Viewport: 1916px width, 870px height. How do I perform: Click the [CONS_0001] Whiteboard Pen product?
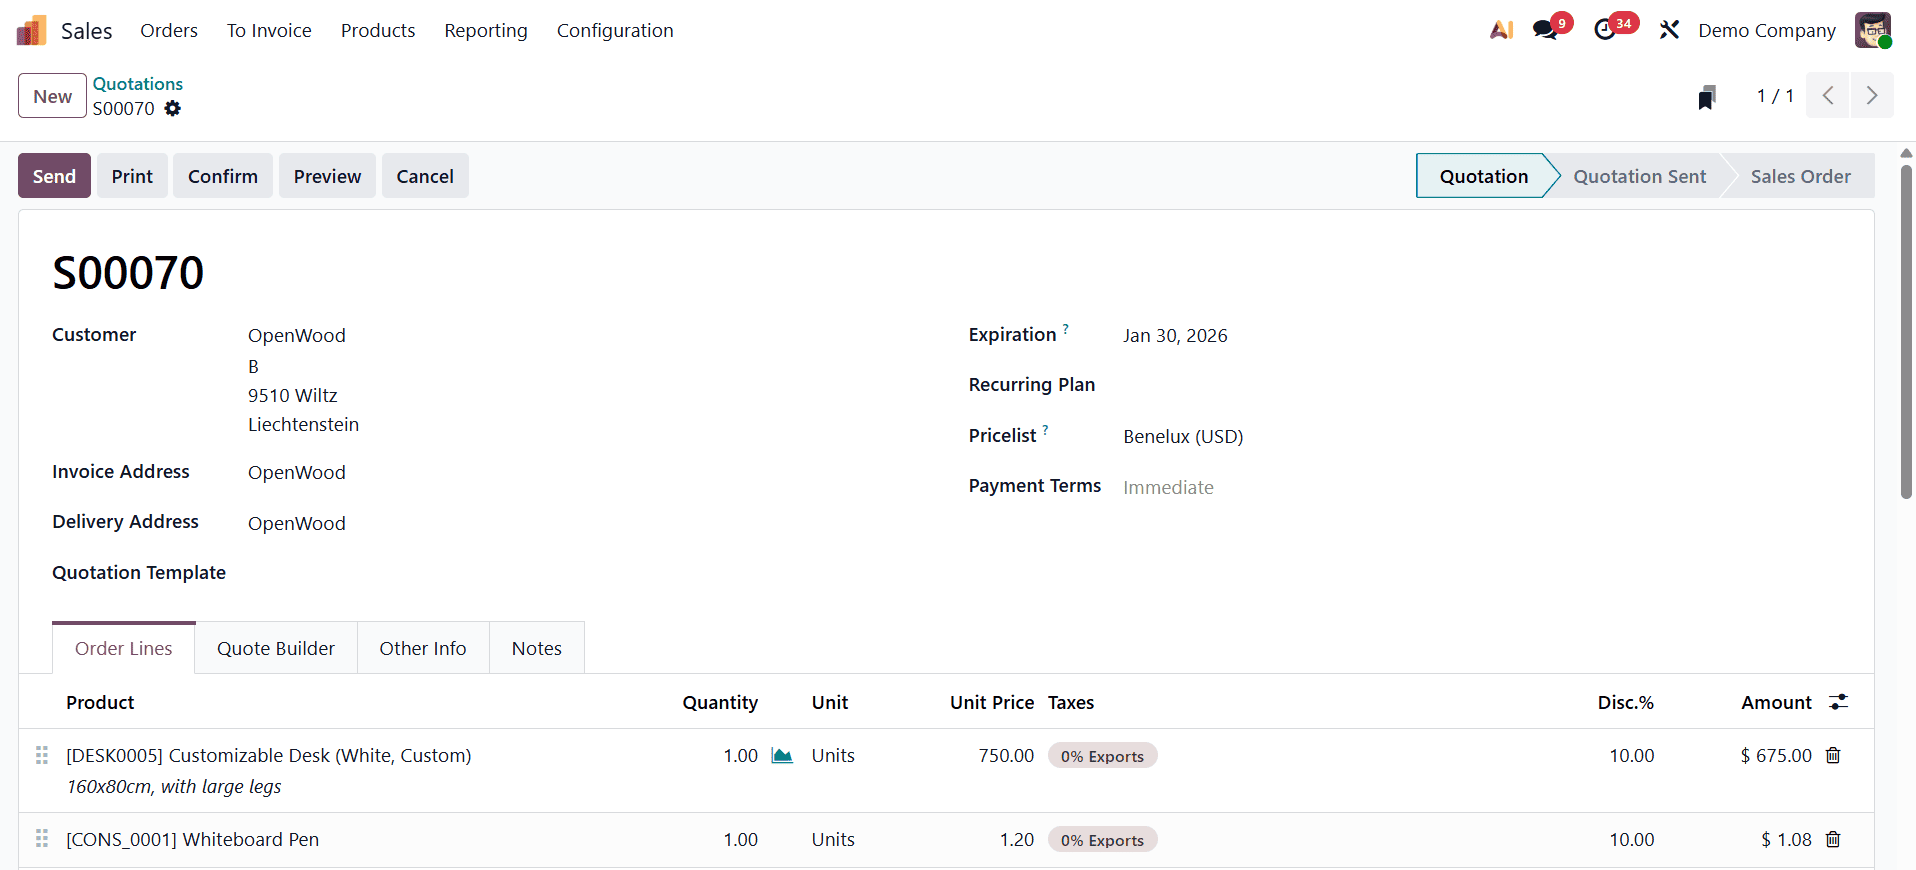pos(193,839)
